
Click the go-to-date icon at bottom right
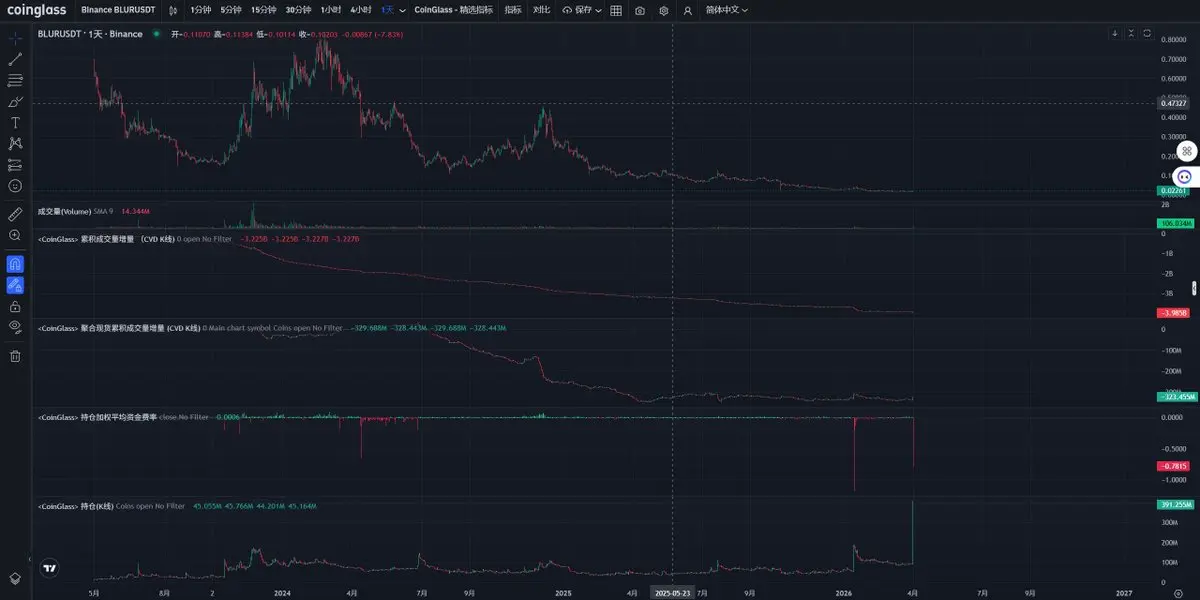pyautogui.click(x=1177, y=592)
